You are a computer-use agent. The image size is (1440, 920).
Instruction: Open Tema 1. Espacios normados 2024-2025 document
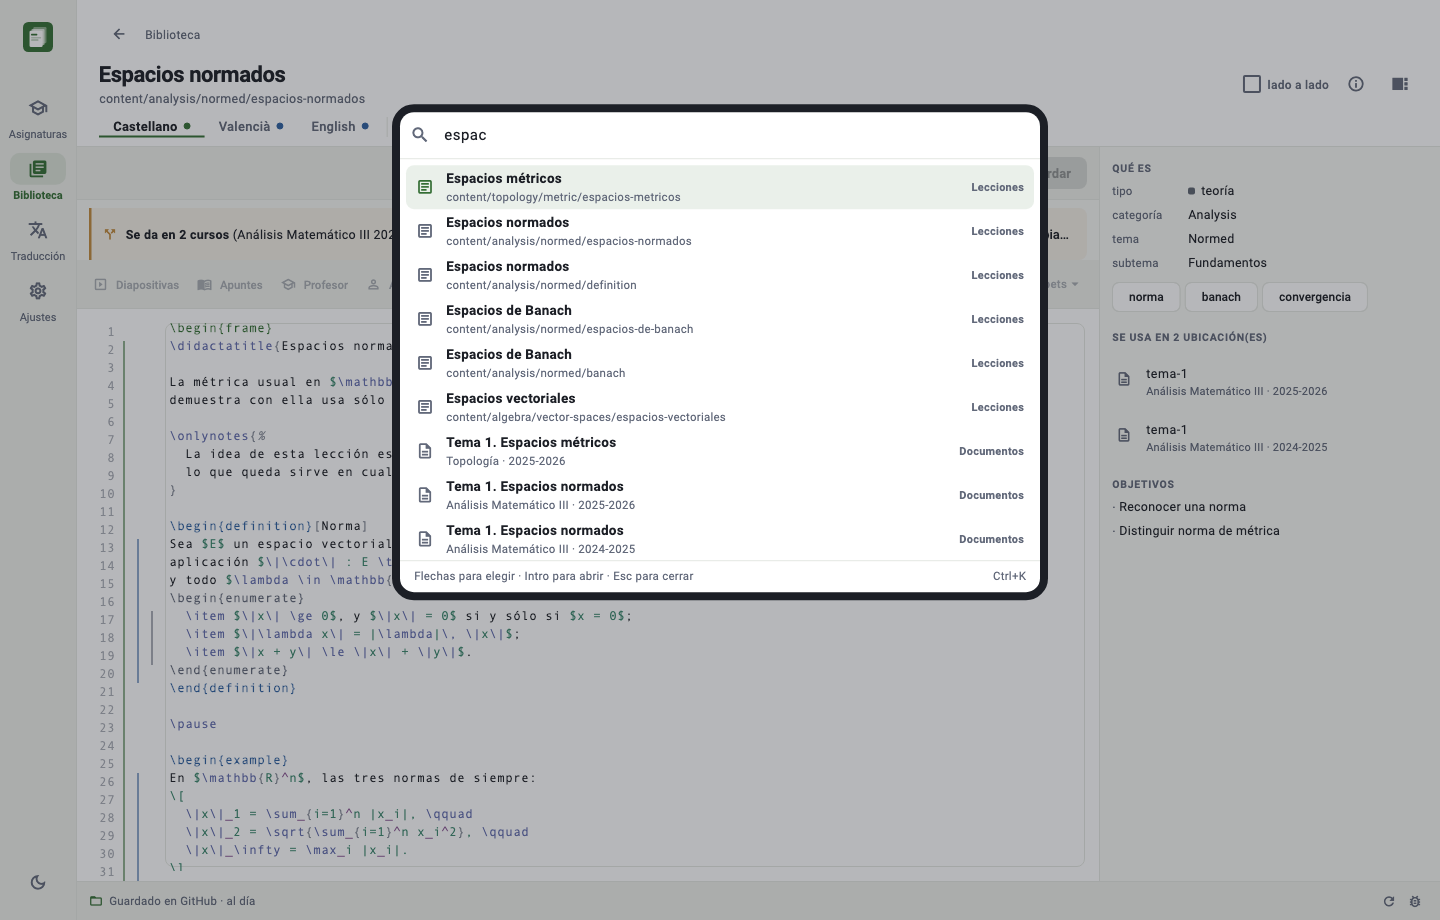tap(720, 539)
